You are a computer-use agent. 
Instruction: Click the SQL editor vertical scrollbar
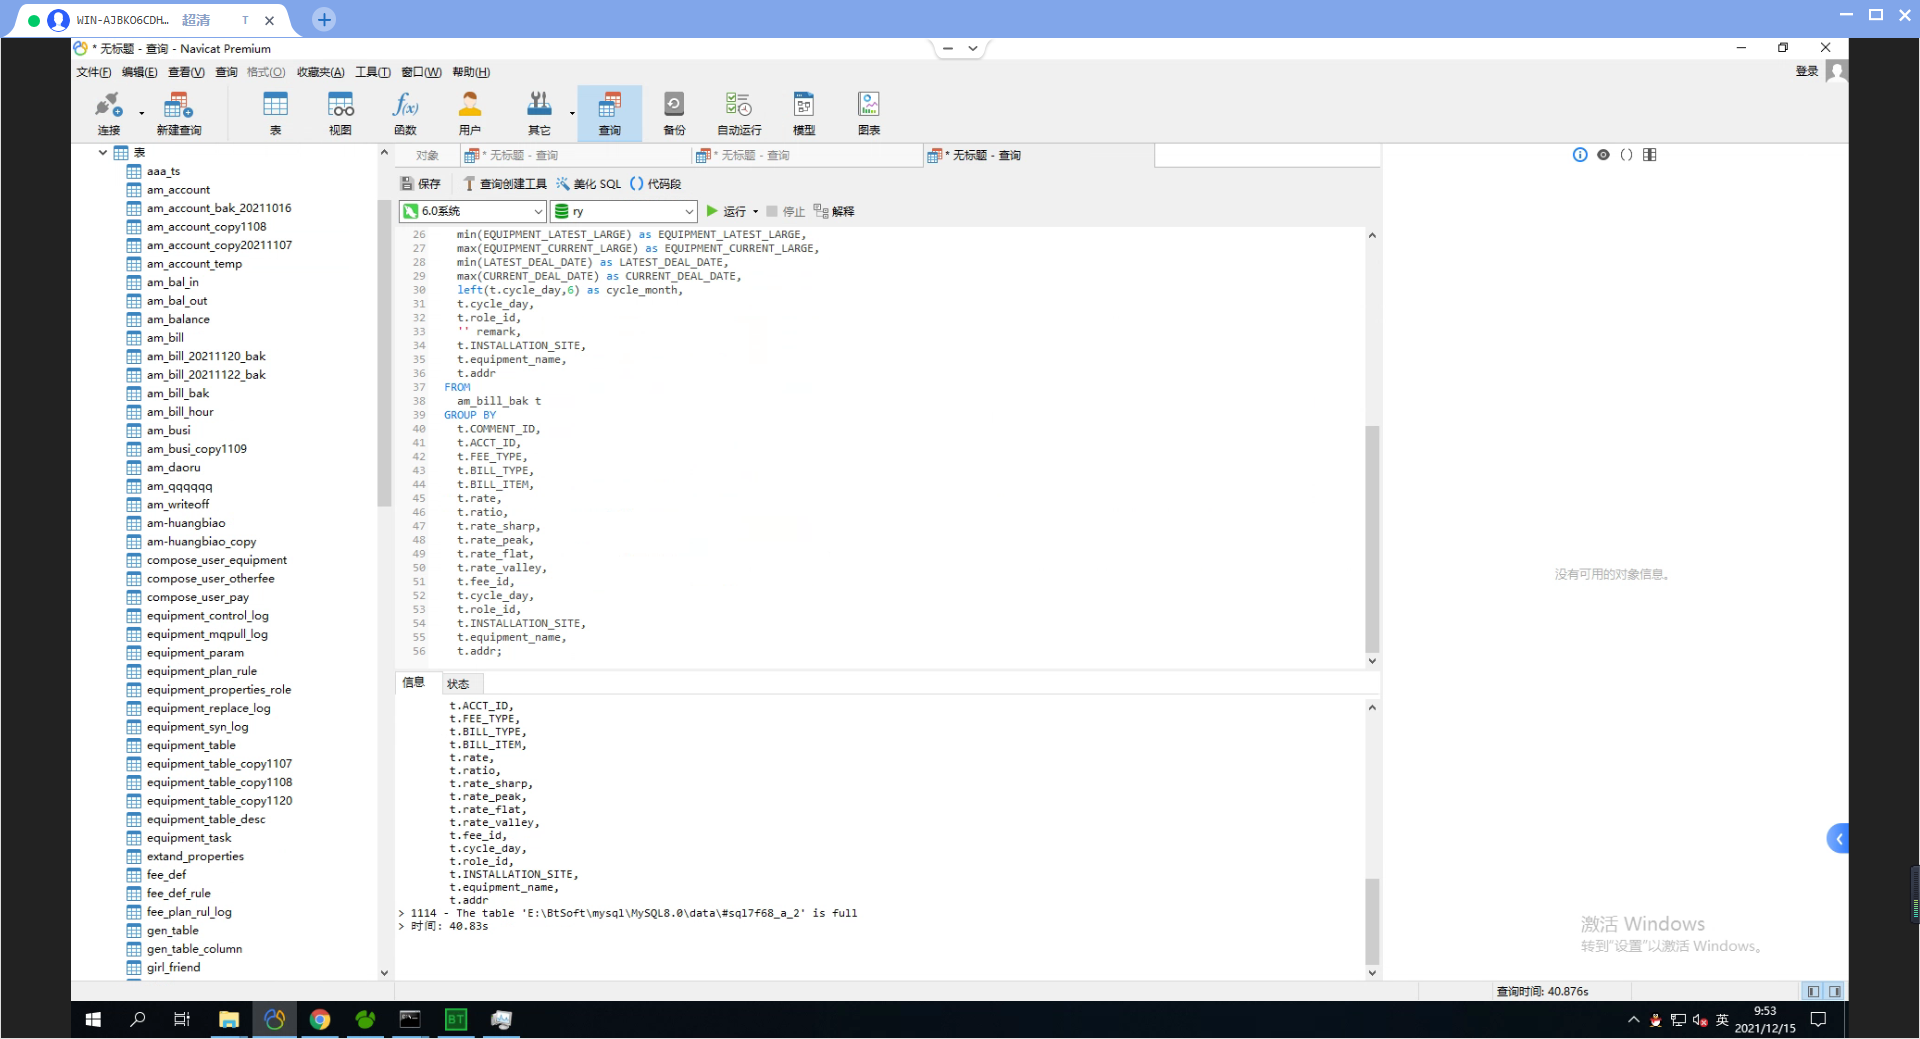[1372, 540]
